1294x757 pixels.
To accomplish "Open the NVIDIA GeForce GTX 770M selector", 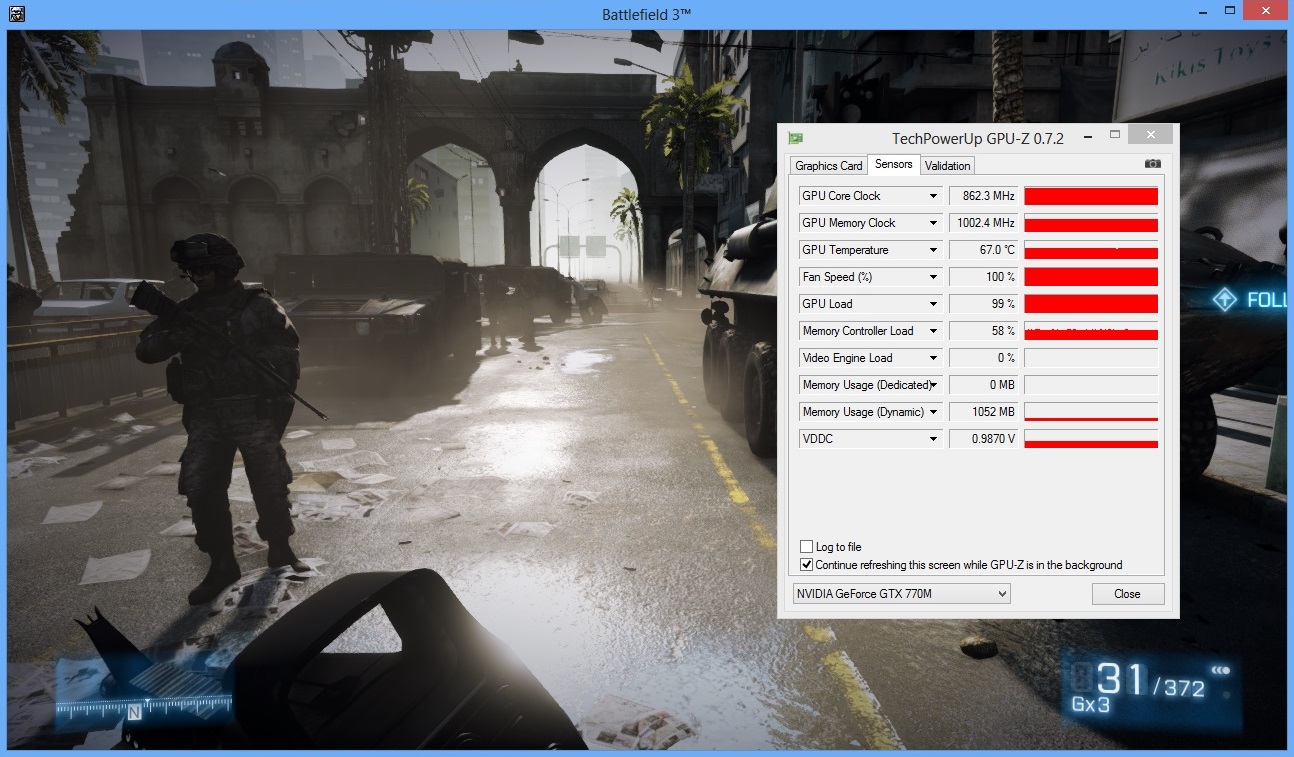I will pos(901,594).
